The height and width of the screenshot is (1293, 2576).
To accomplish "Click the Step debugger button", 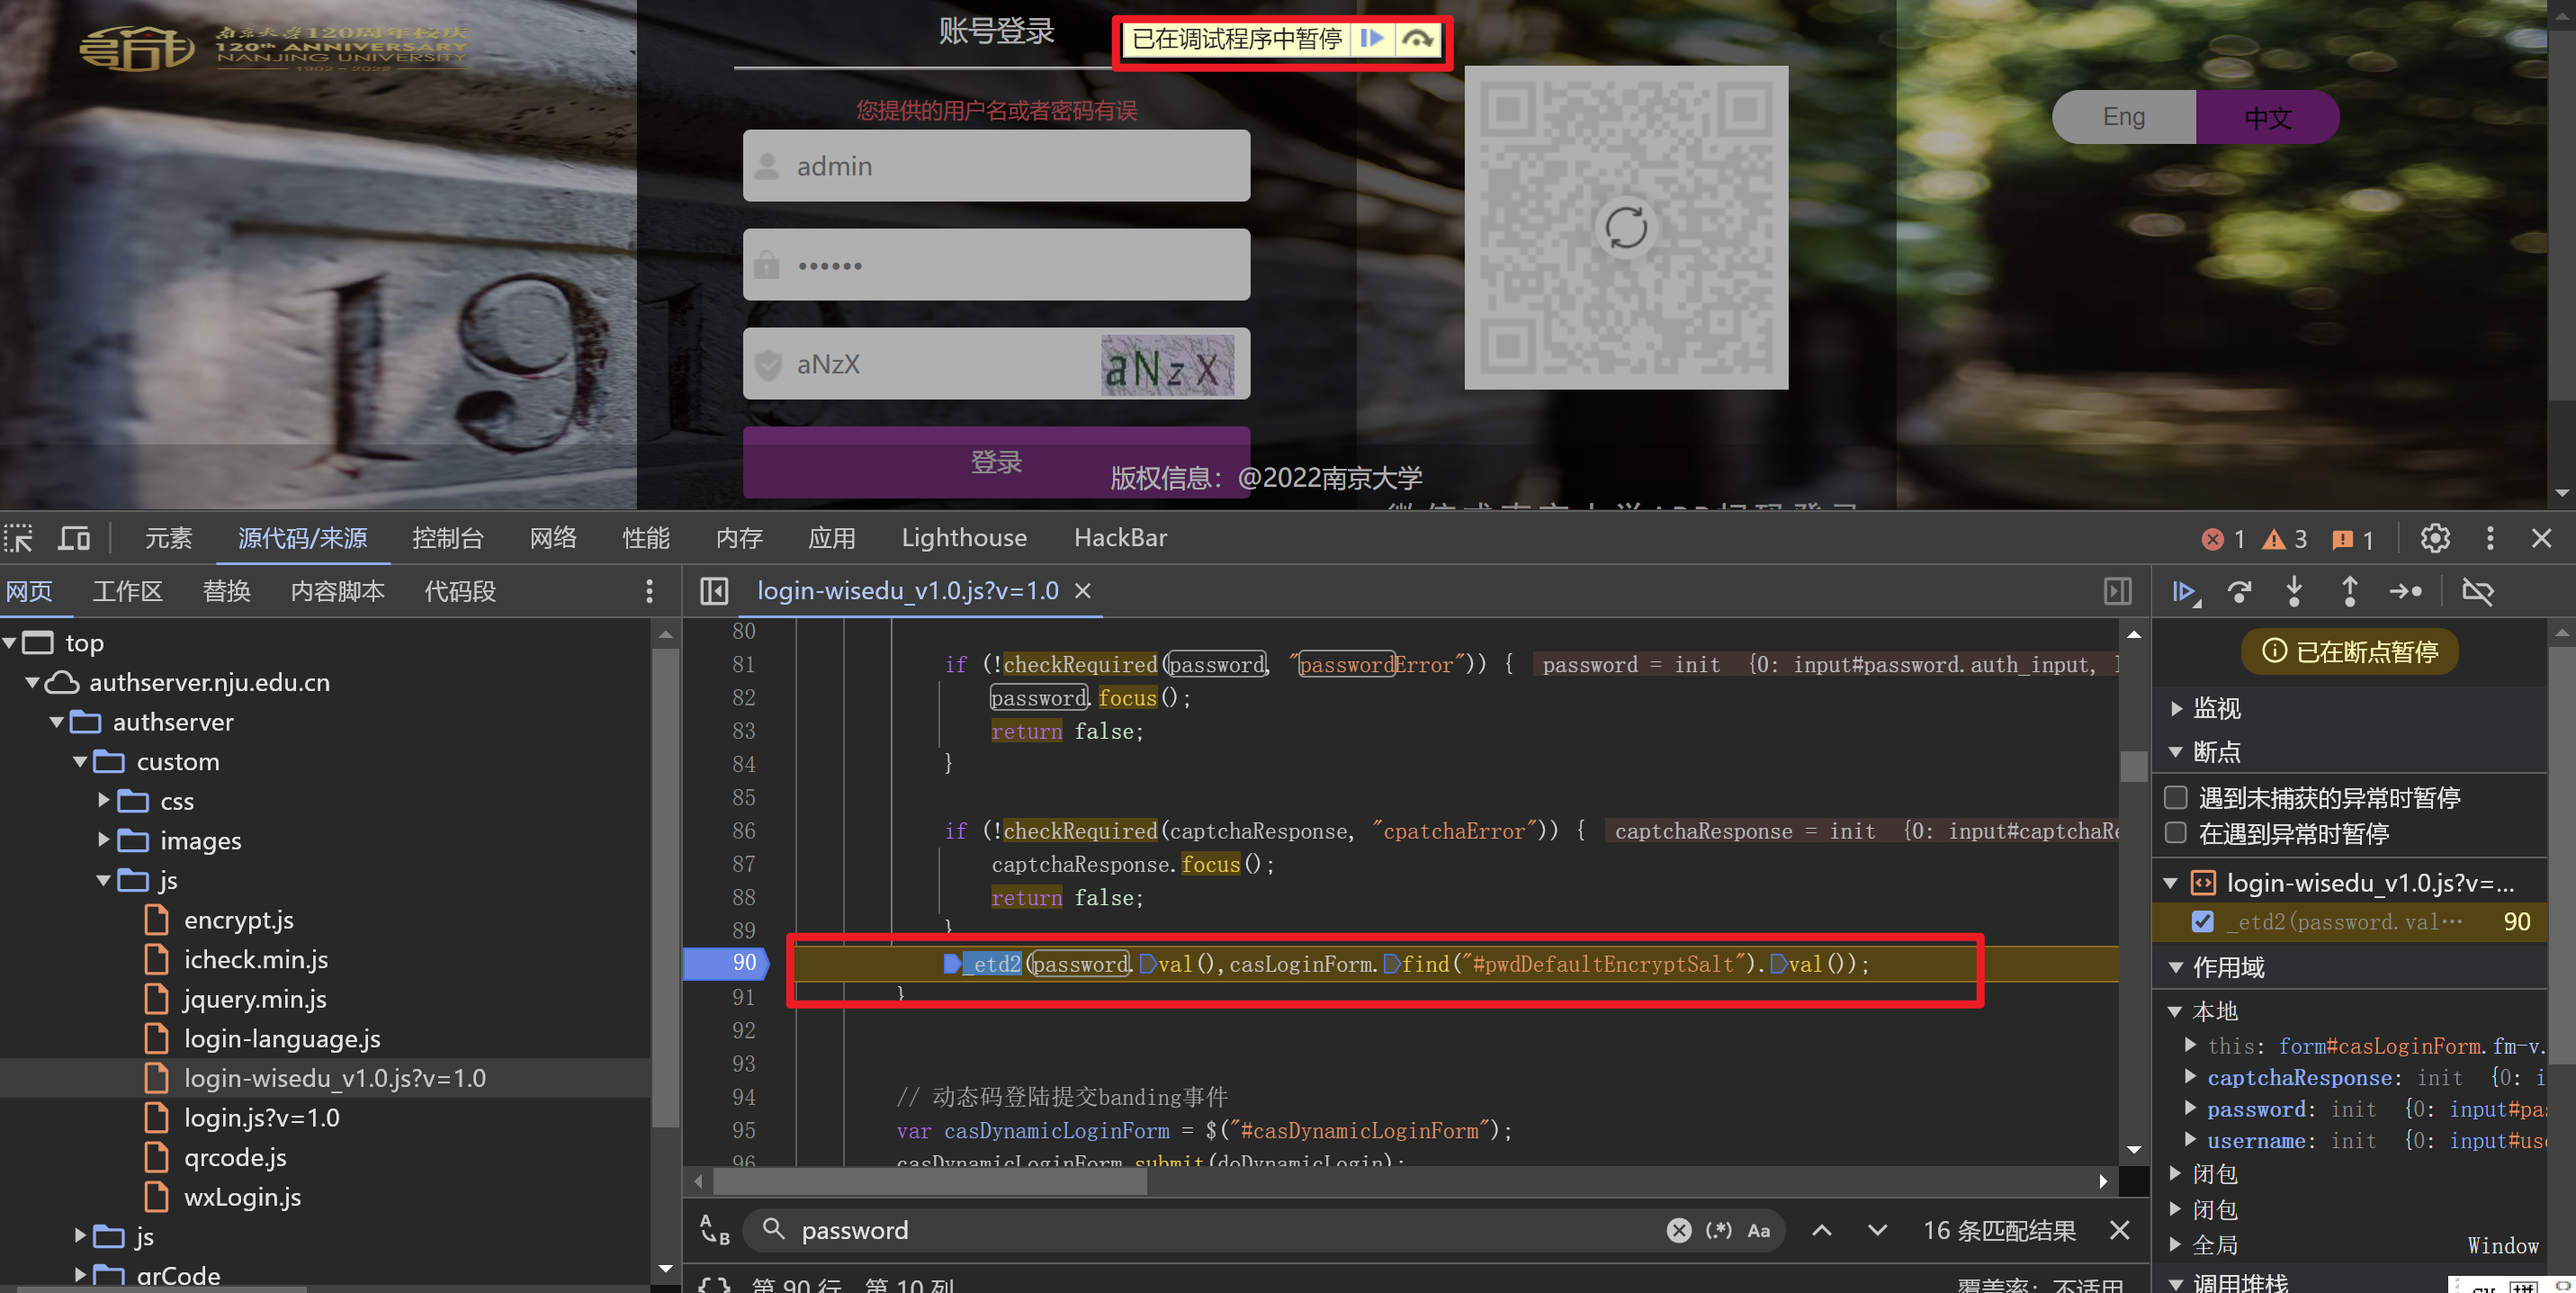I will 2405,591.
